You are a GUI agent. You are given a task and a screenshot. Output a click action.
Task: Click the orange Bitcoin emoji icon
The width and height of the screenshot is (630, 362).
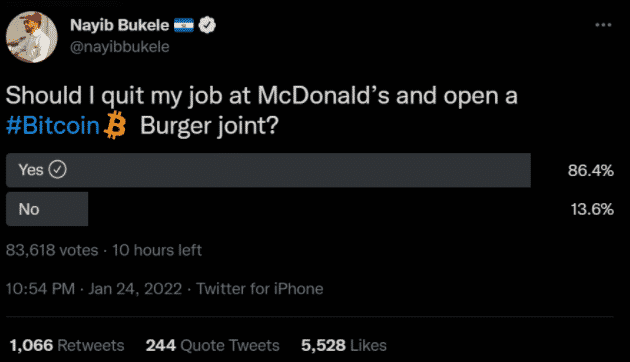click(115, 125)
